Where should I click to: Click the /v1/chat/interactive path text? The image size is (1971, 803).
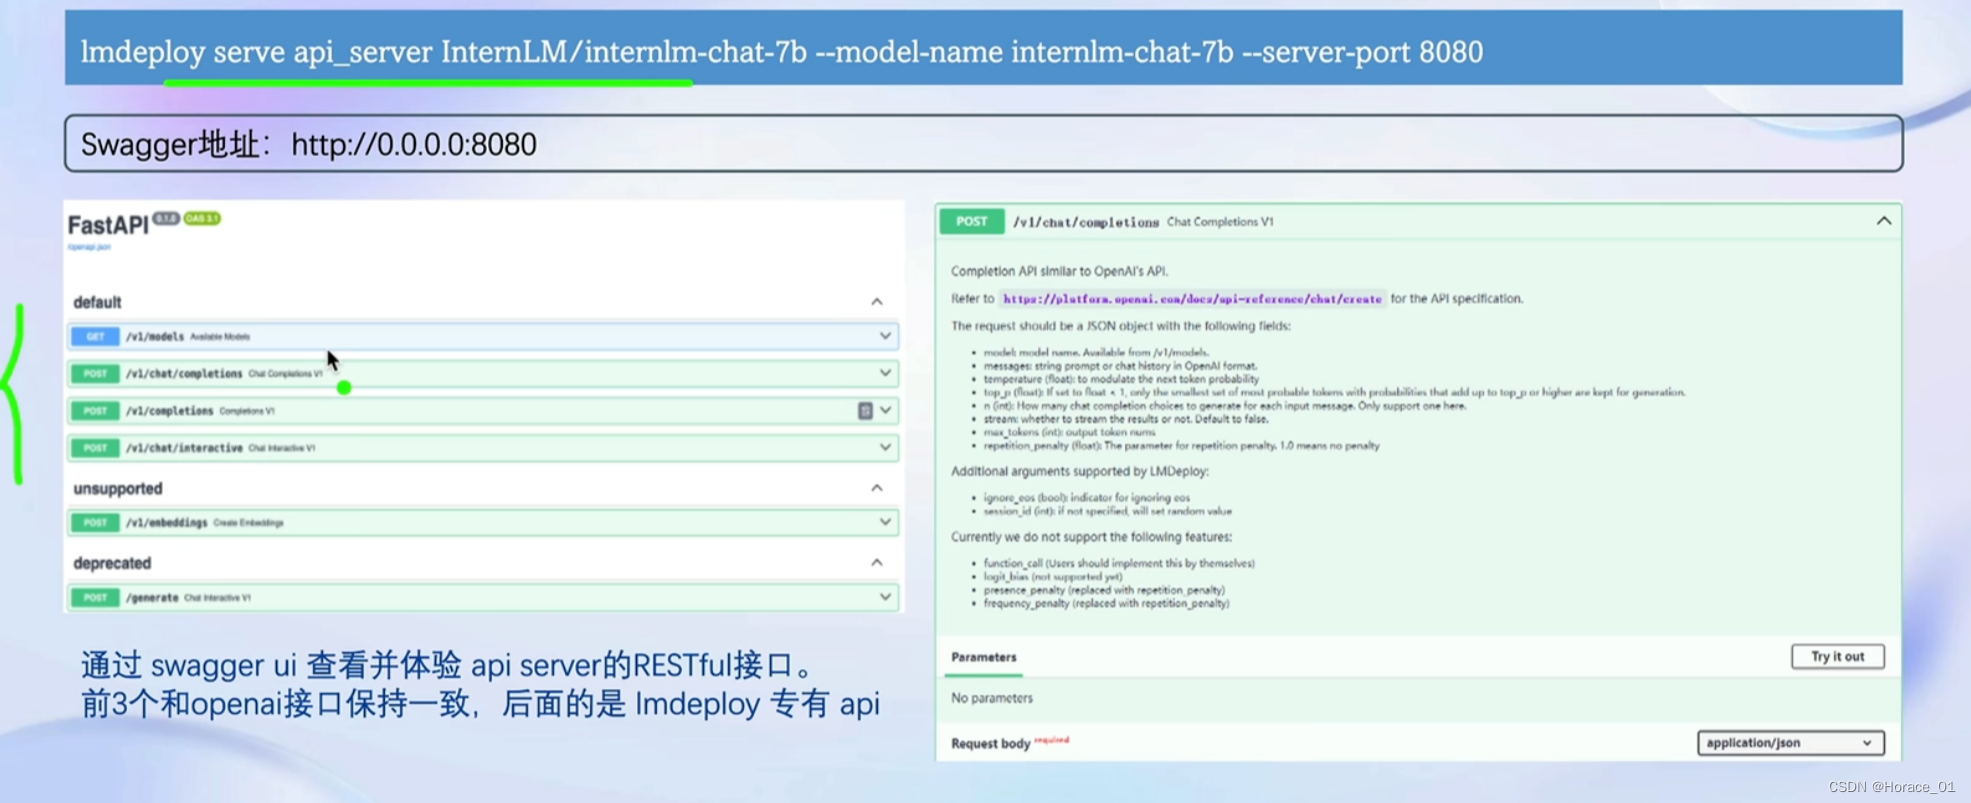184,448
